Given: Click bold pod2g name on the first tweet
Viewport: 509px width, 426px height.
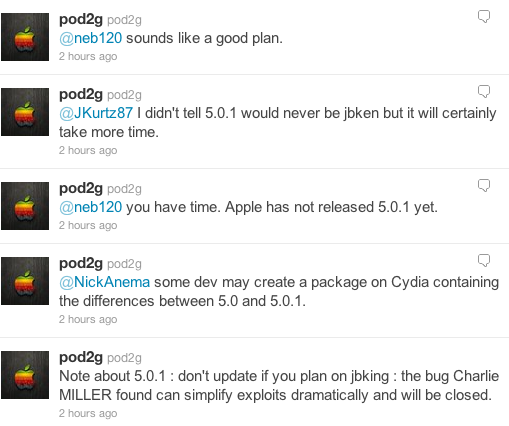Looking at the screenshot, I should tap(81, 20).
